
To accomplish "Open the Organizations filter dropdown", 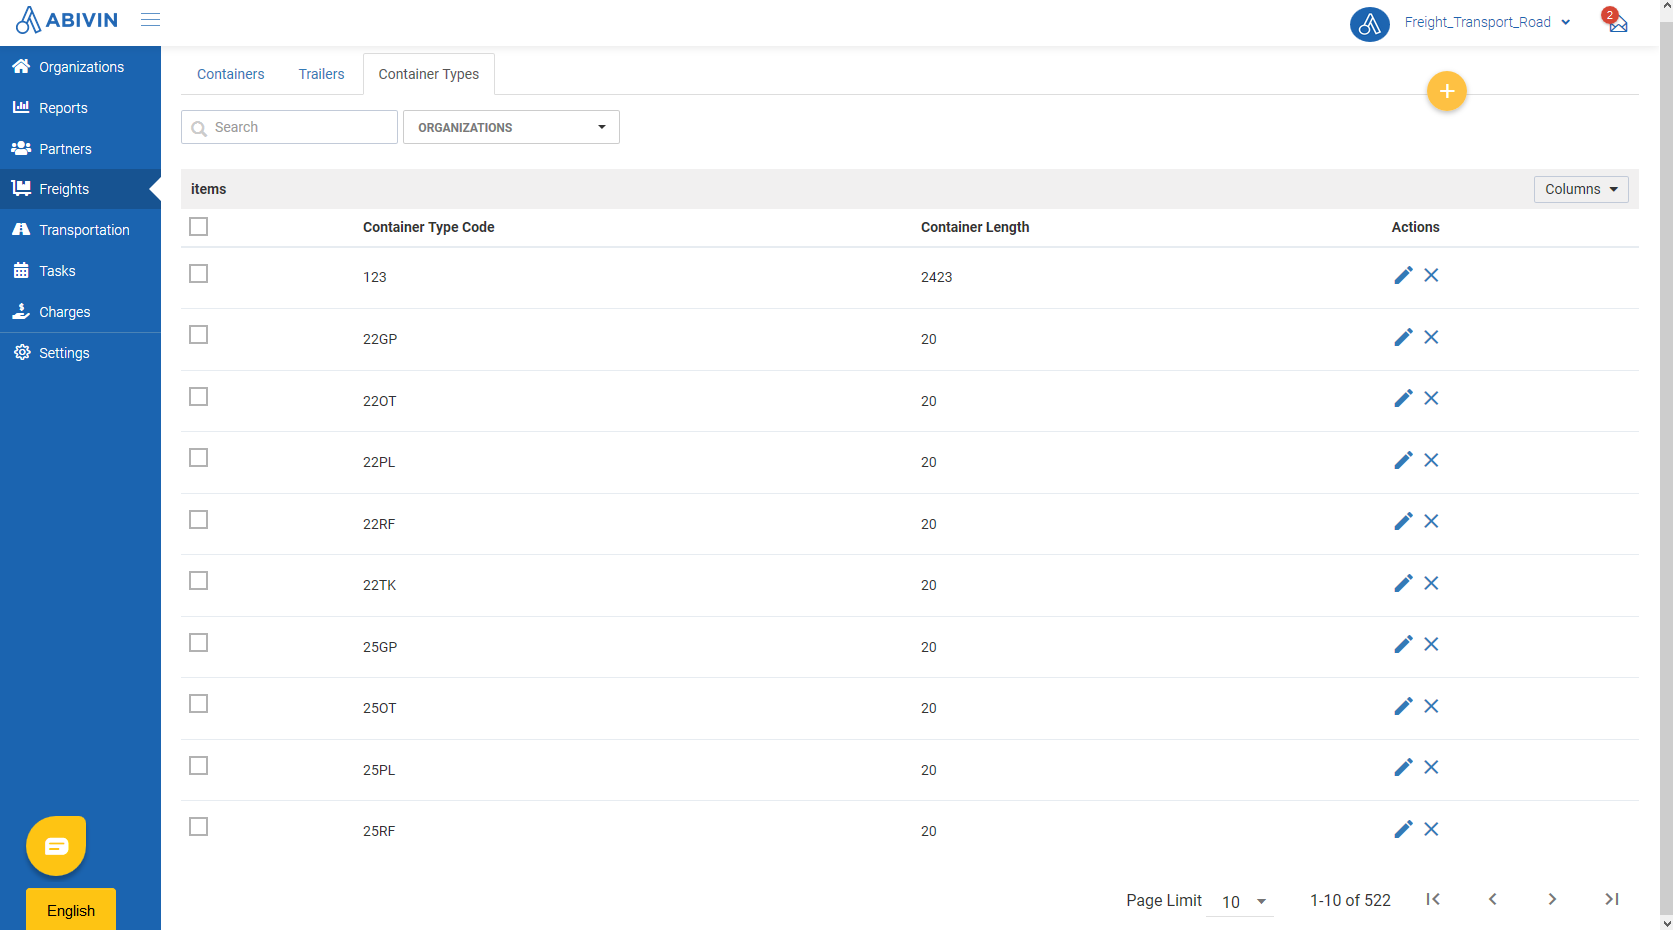I will click(511, 127).
